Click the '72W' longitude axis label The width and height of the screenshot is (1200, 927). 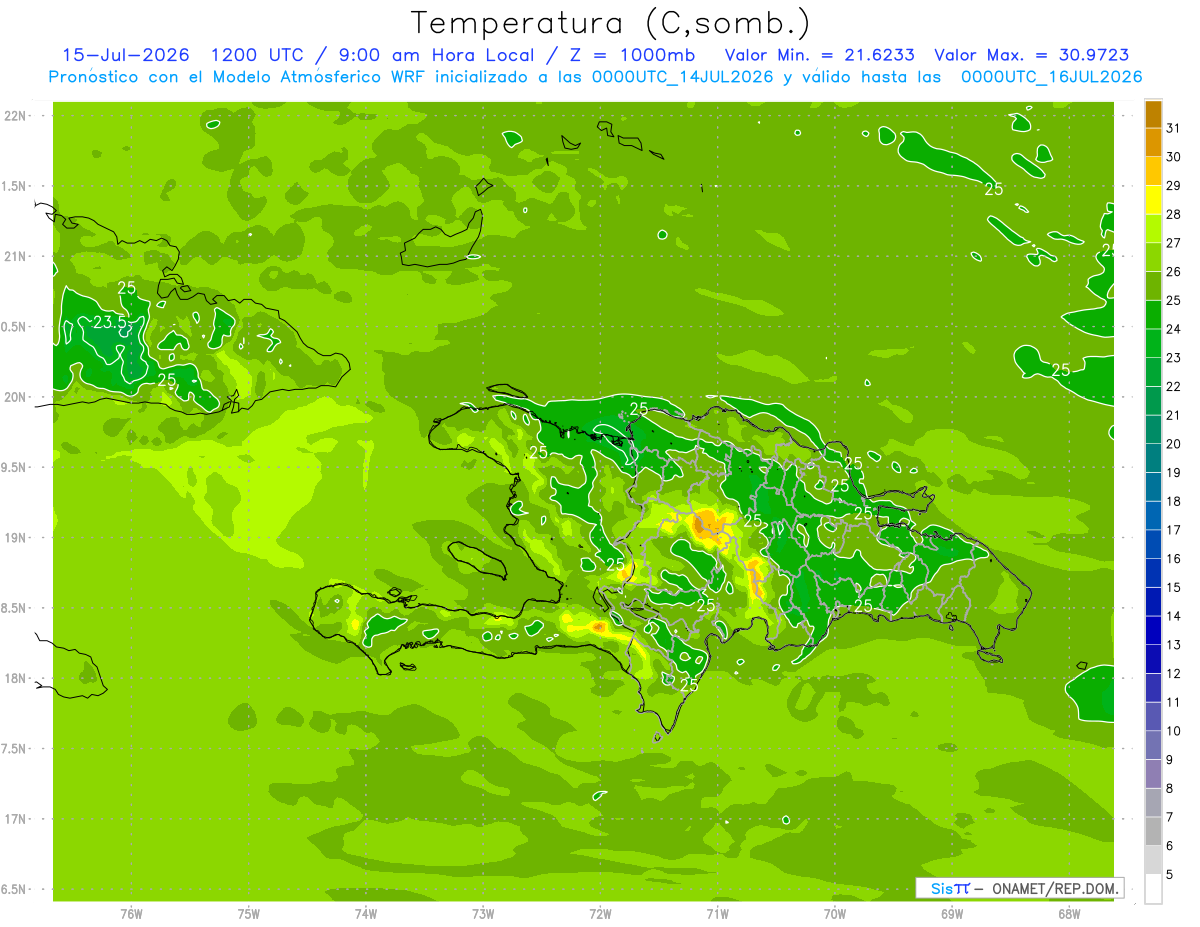(600, 912)
